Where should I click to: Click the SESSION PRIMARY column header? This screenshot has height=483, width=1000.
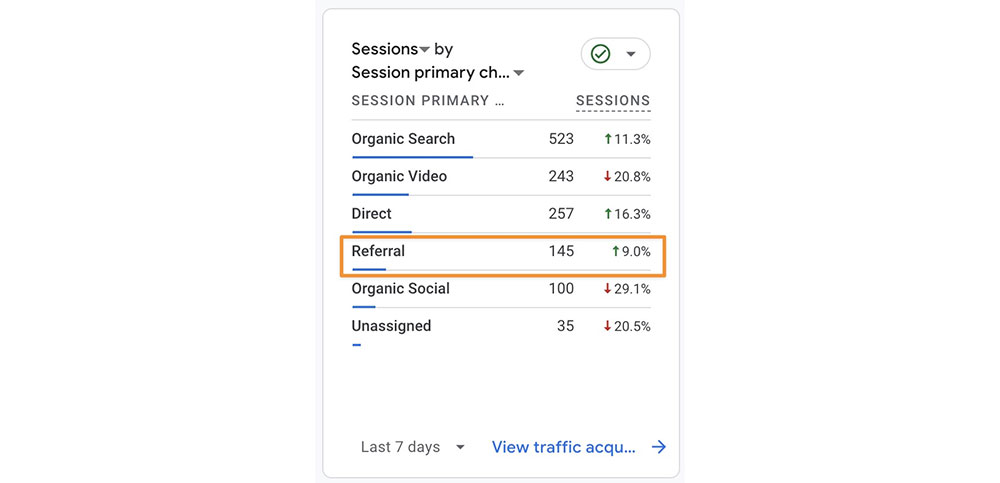(428, 101)
